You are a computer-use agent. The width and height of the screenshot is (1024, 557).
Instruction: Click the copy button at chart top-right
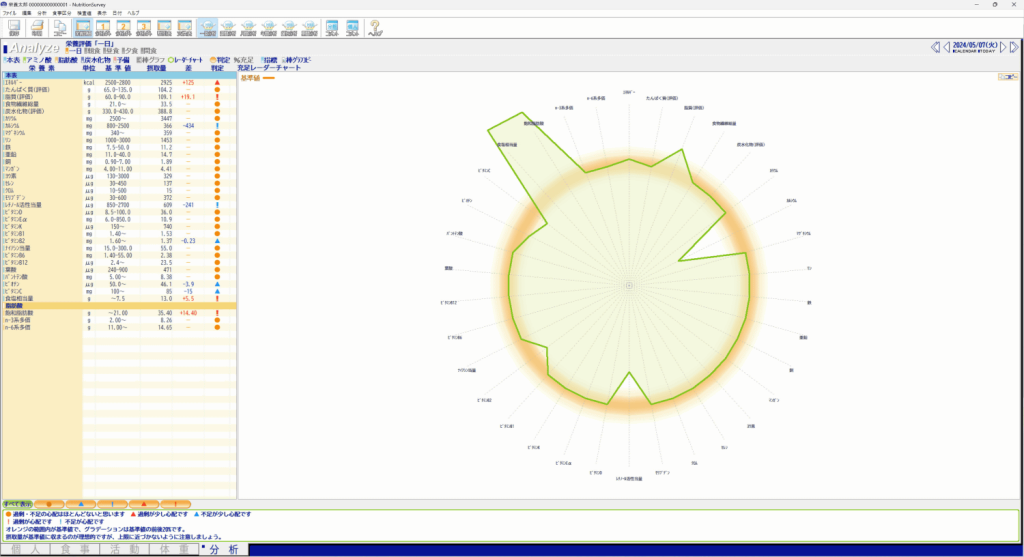[1008, 77]
